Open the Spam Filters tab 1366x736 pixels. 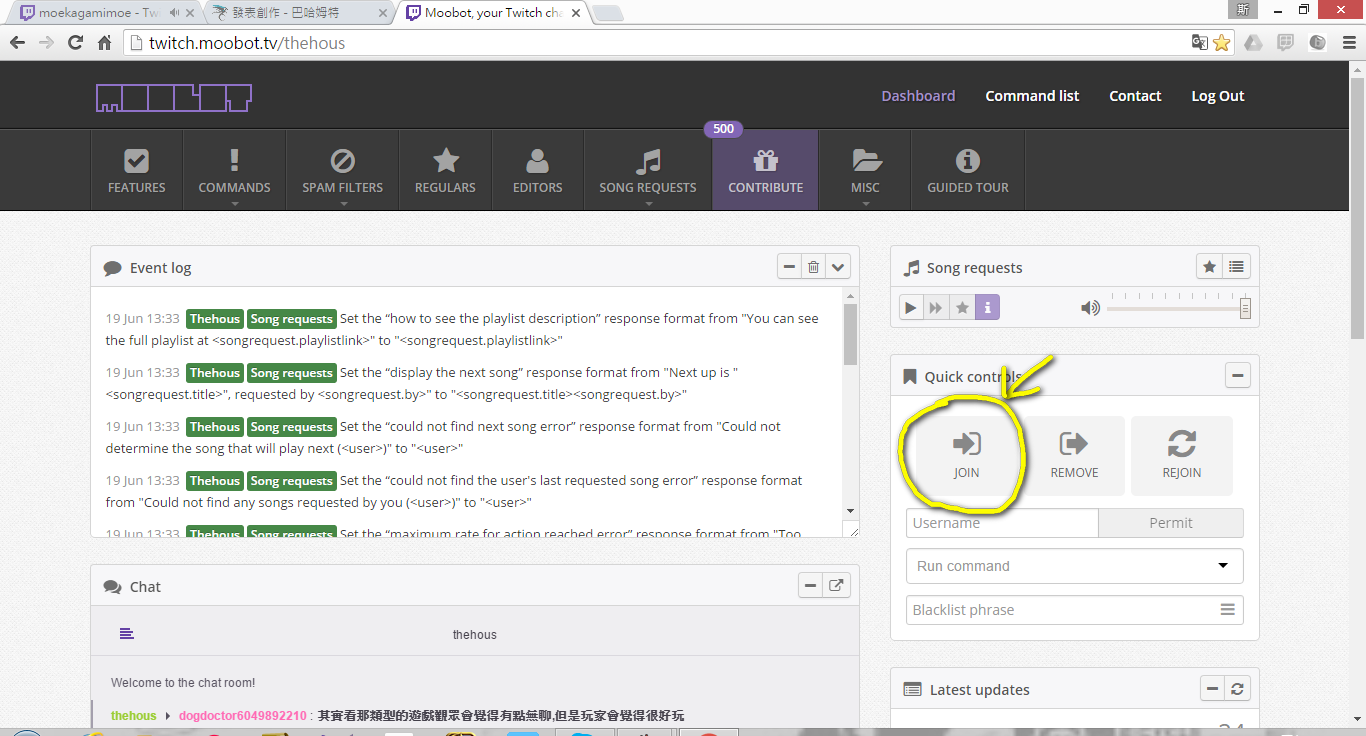coord(342,170)
